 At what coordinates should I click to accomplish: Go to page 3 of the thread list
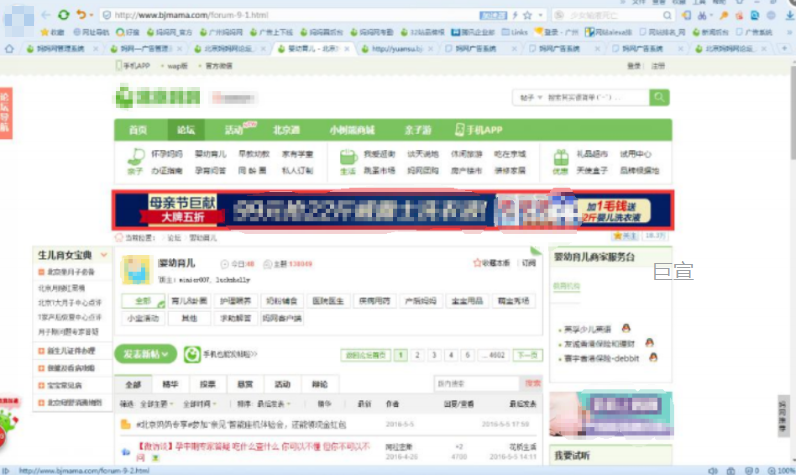point(434,355)
